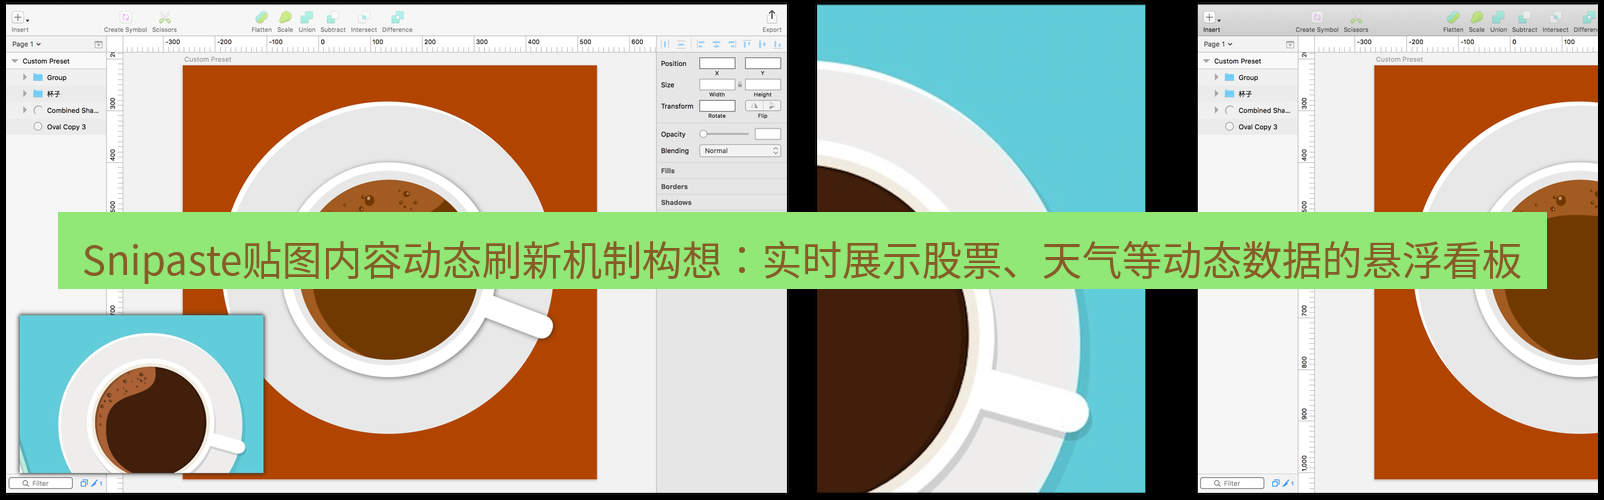Click align left edges icon in inspector
Viewport: 1604px width, 500px height.
(x=700, y=44)
